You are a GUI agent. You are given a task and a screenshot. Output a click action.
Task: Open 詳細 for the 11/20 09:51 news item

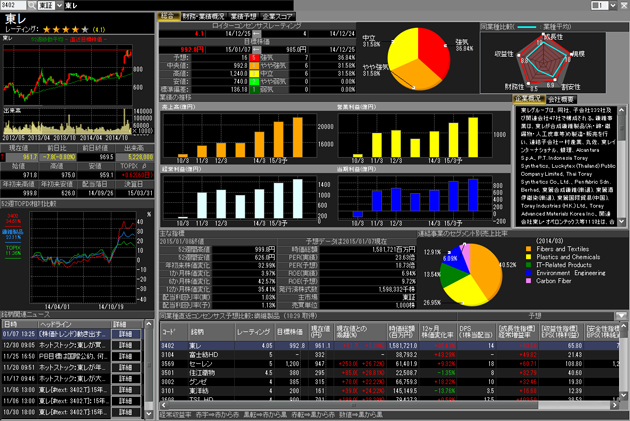pyautogui.click(x=126, y=368)
